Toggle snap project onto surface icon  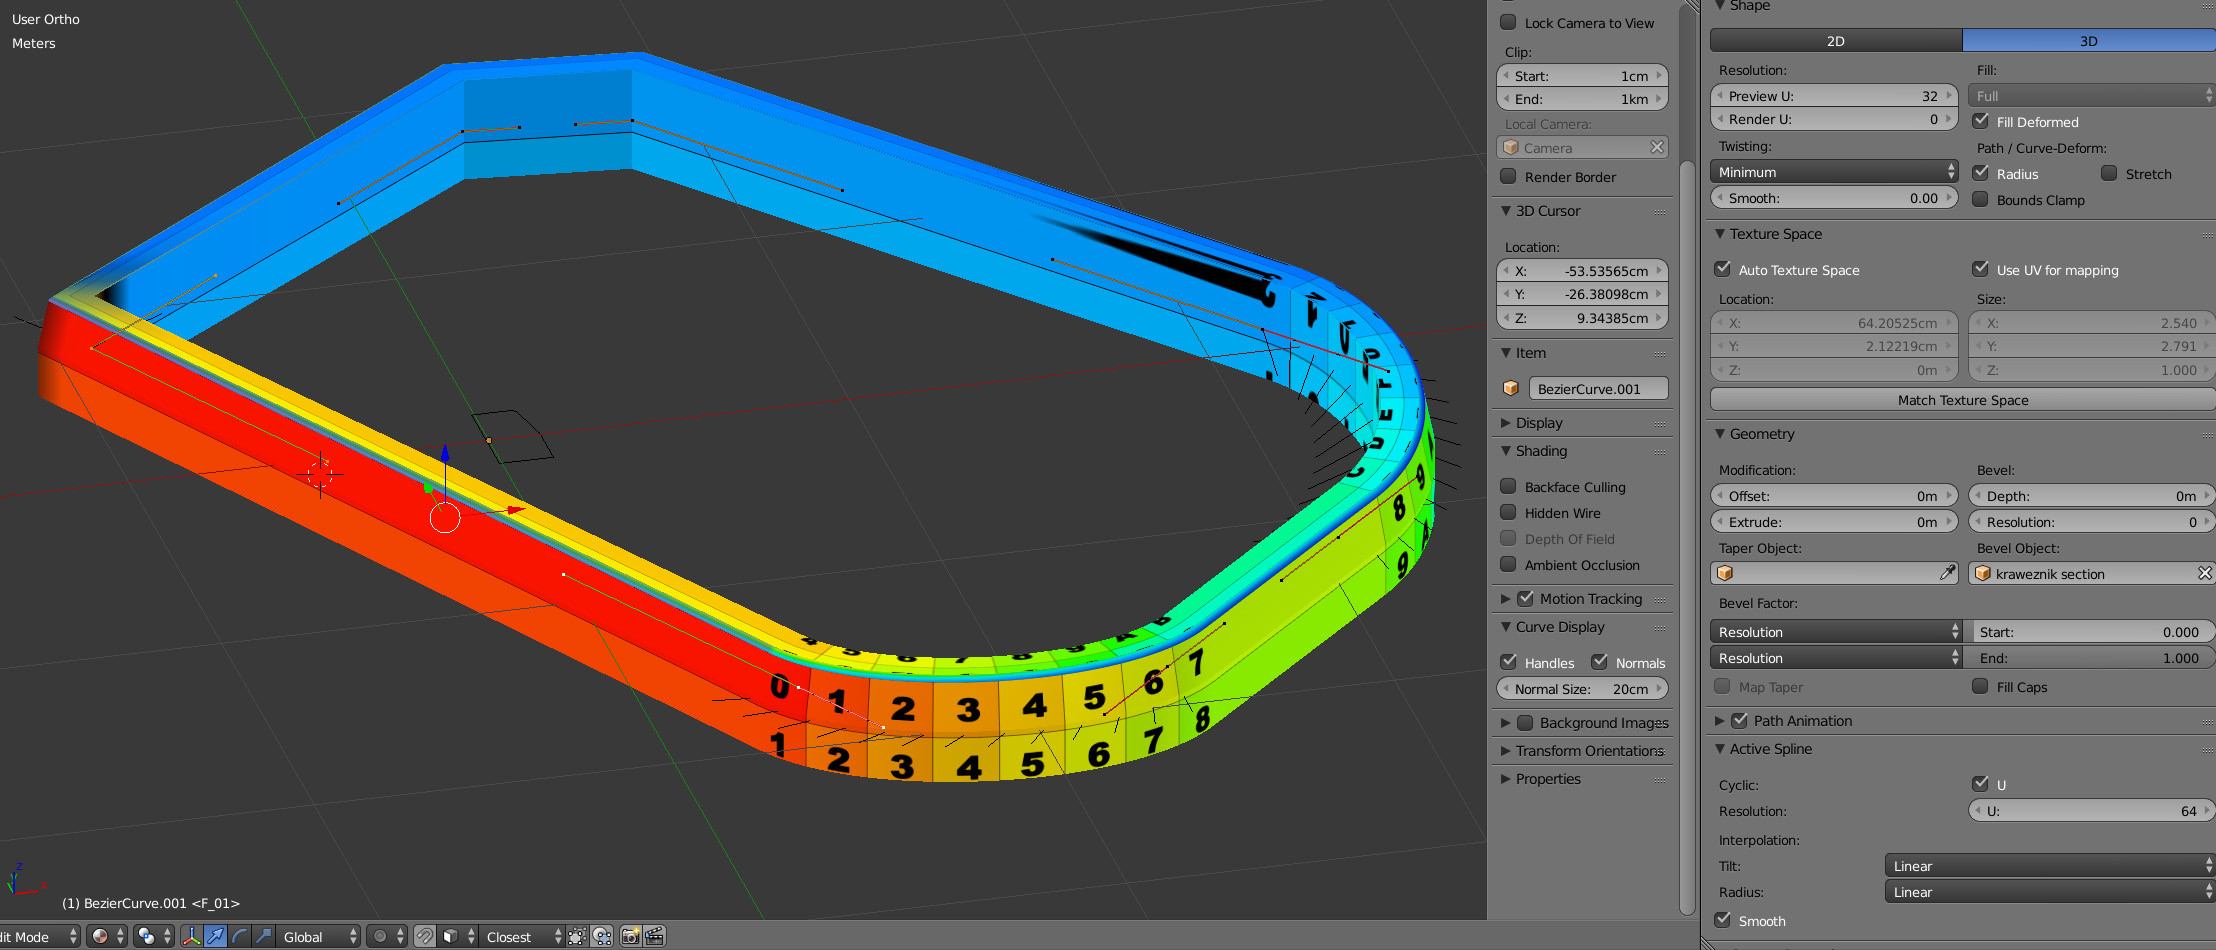click(x=602, y=936)
